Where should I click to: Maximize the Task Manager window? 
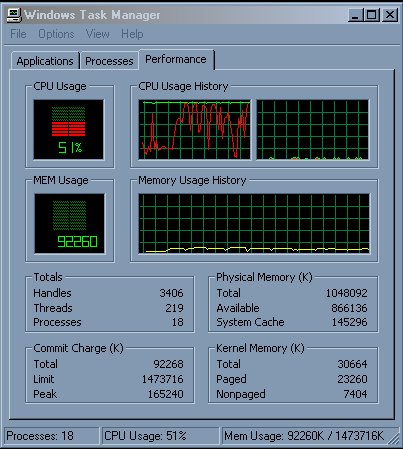point(371,15)
